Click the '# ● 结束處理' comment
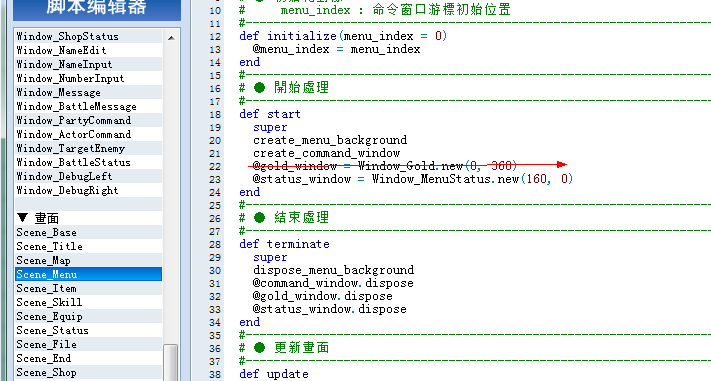Viewport: 711px width, 381px height. tap(284, 218)
